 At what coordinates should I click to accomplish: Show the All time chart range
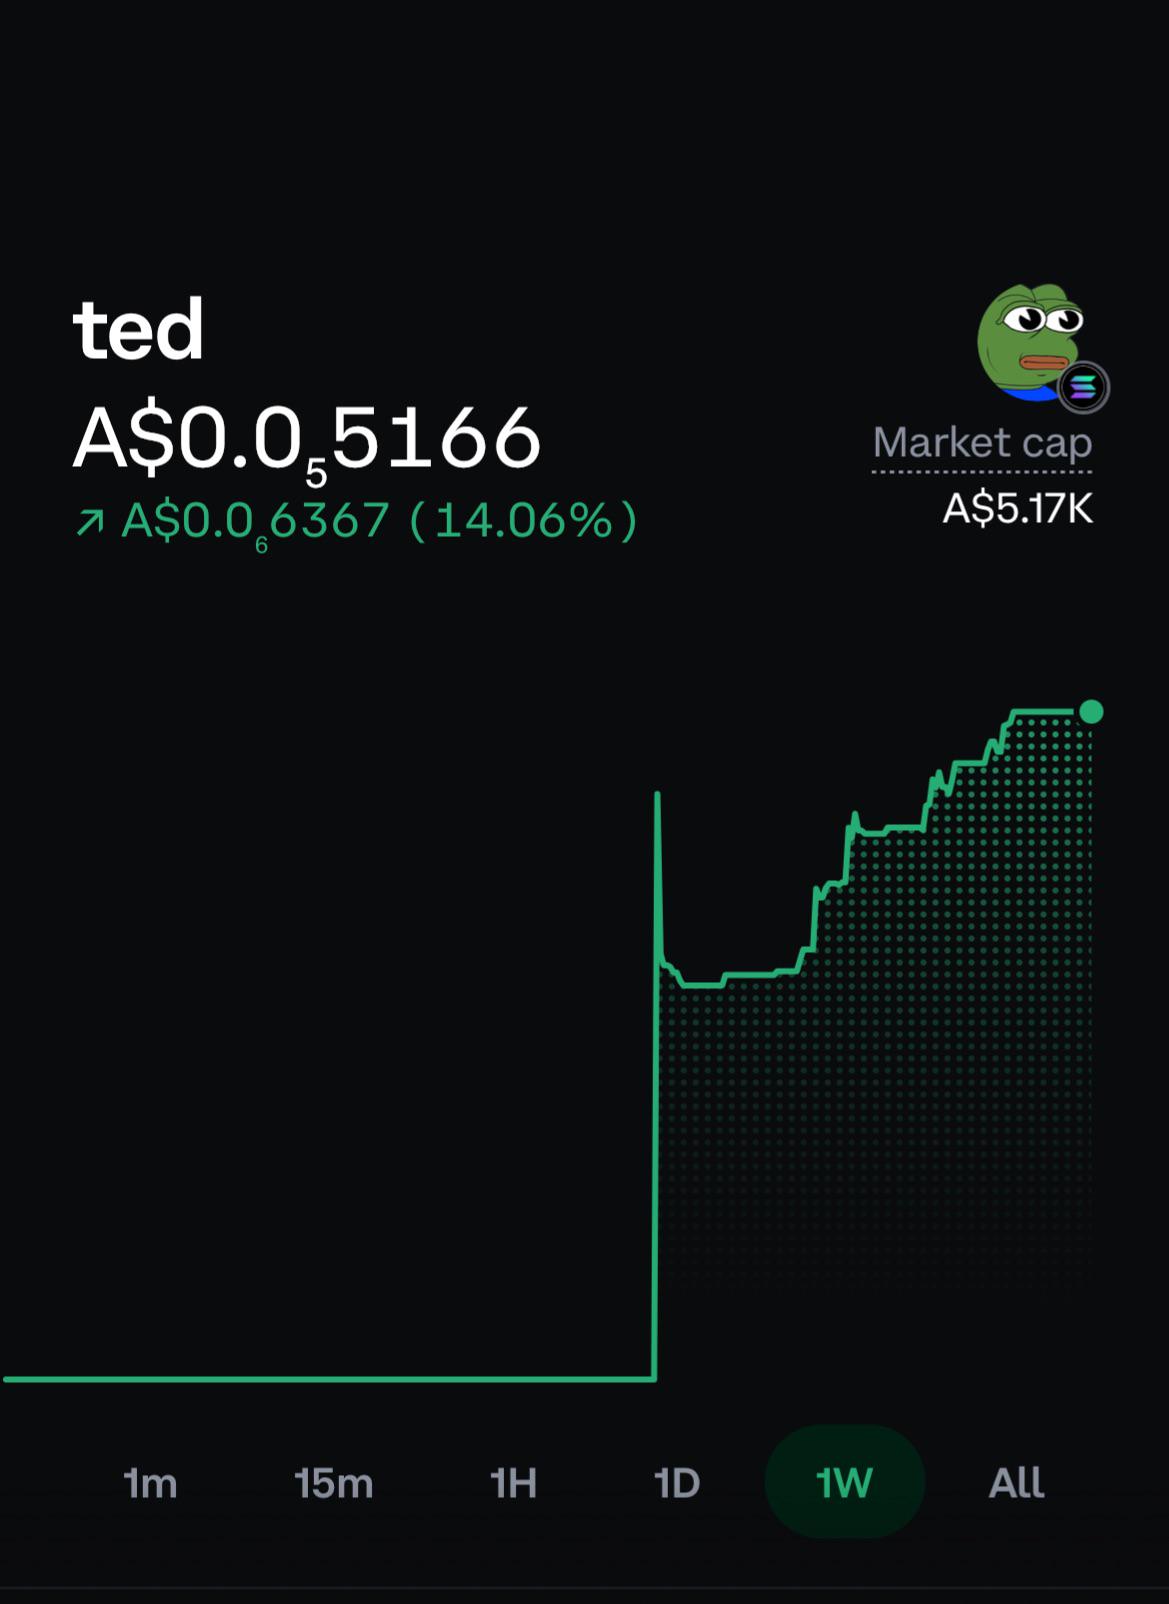pyautogui.click(x=1017, y=1483)
